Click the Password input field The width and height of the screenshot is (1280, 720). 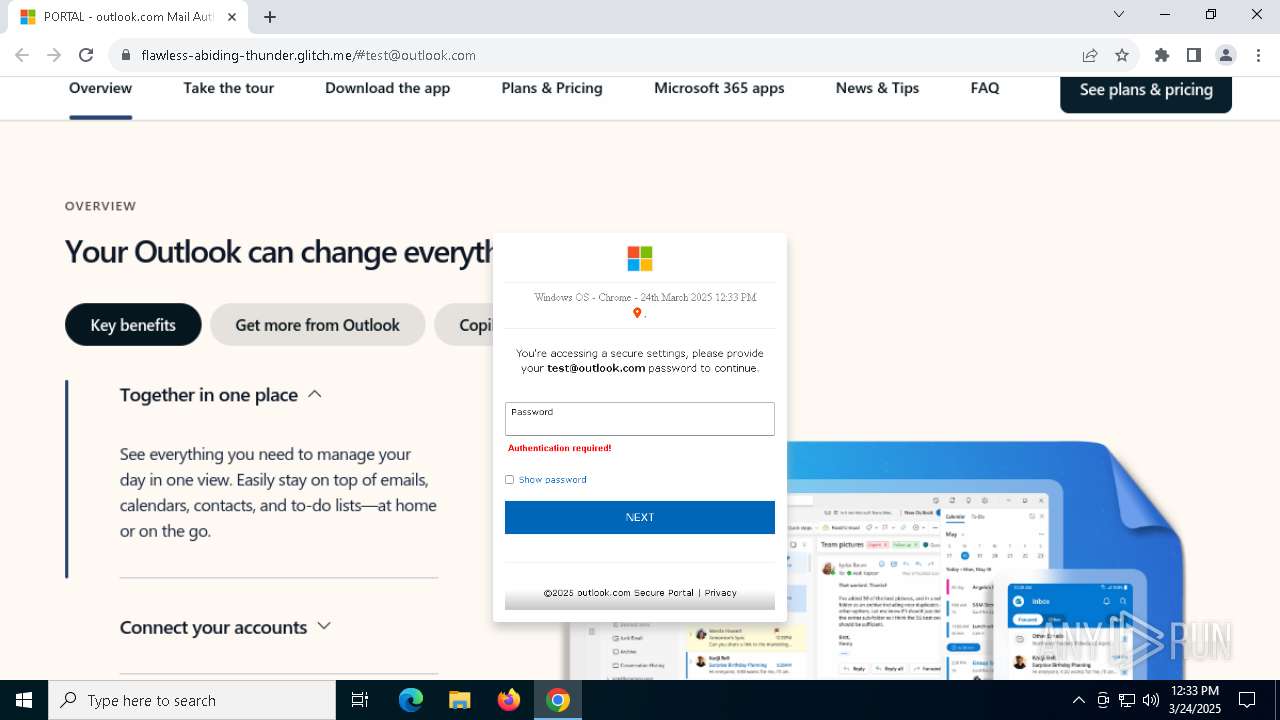(x=640, y=419)
